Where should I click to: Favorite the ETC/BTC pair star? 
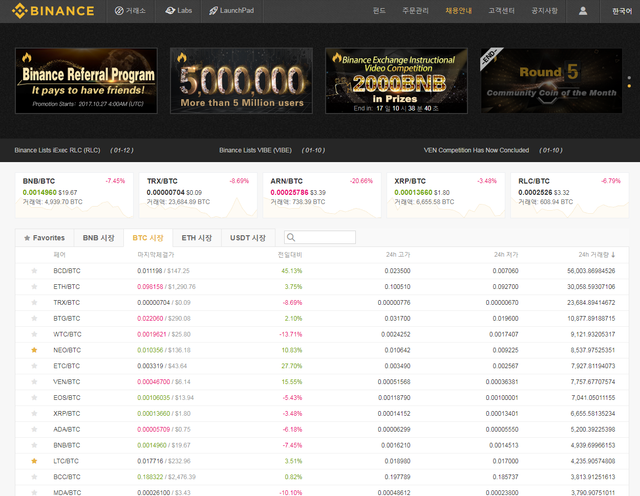(34, 366)
